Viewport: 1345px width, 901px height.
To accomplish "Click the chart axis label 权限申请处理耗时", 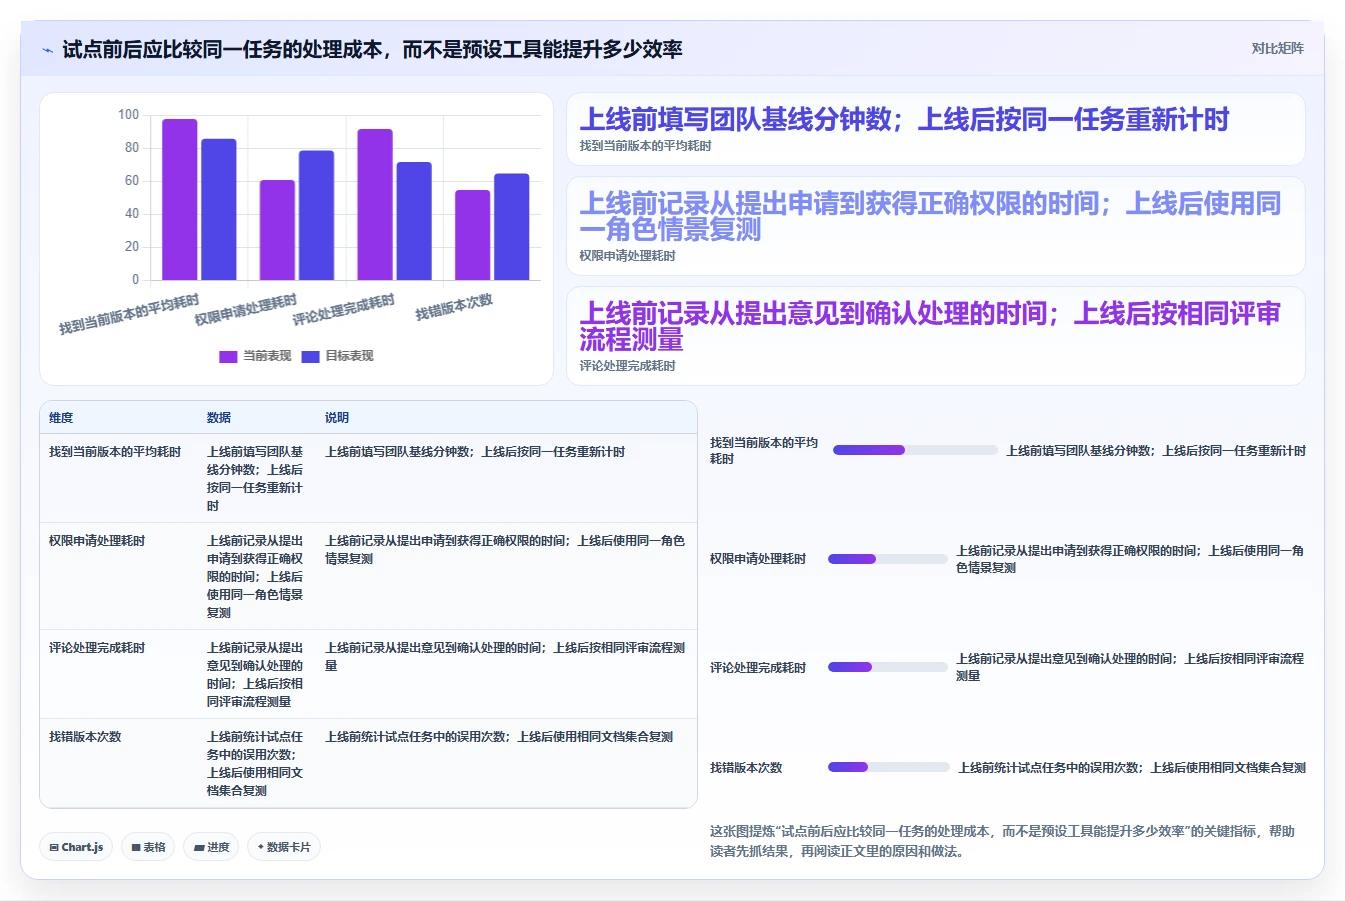I will click(x=246, y=310).
